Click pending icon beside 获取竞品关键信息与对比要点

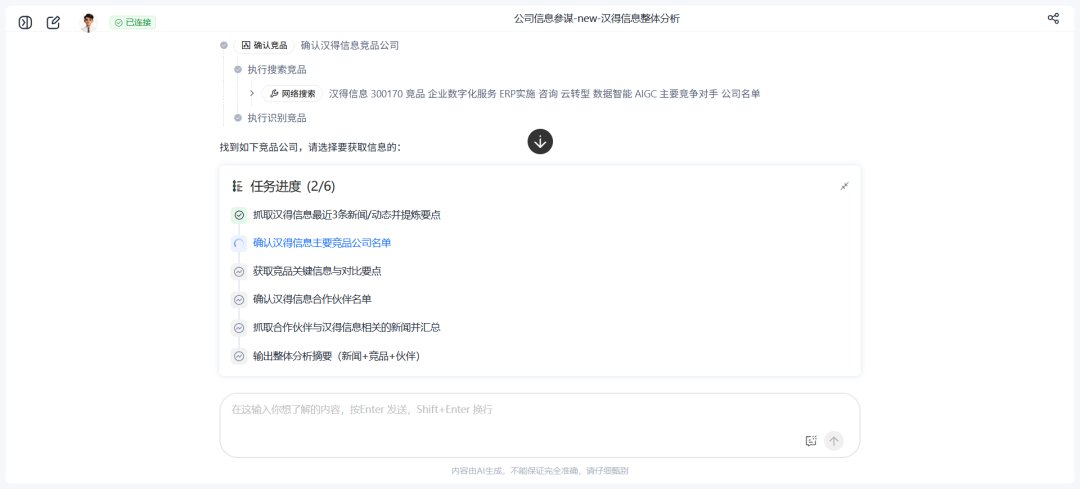(x=239, y=271)
